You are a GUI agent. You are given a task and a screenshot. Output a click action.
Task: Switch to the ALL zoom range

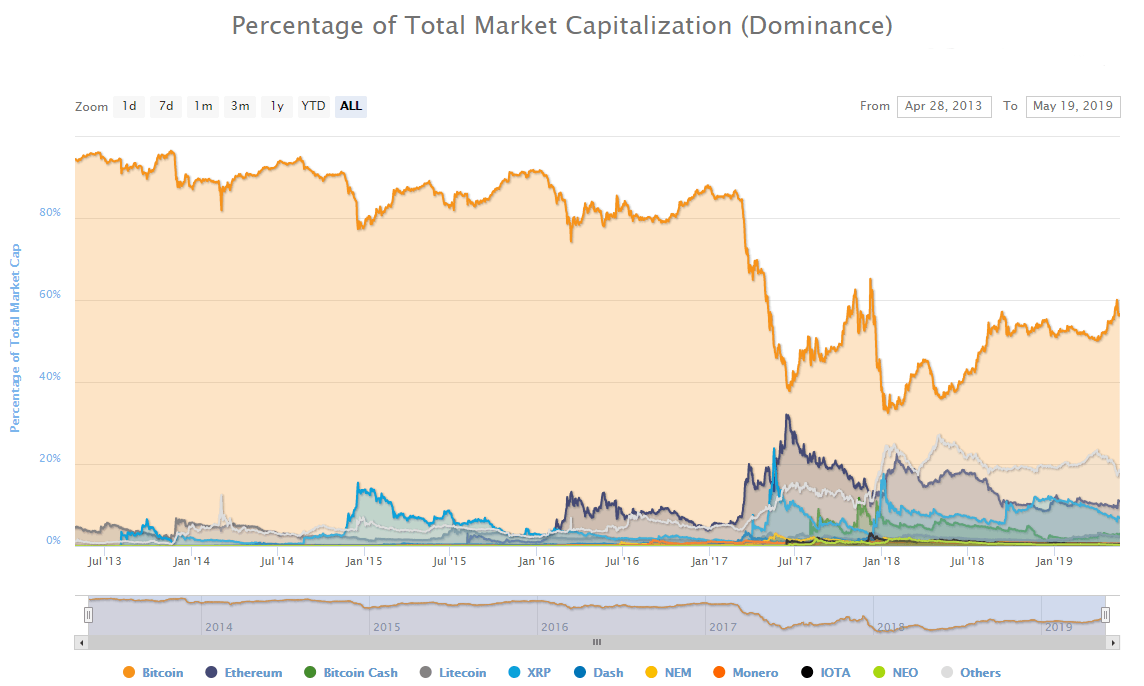(350, 106)
